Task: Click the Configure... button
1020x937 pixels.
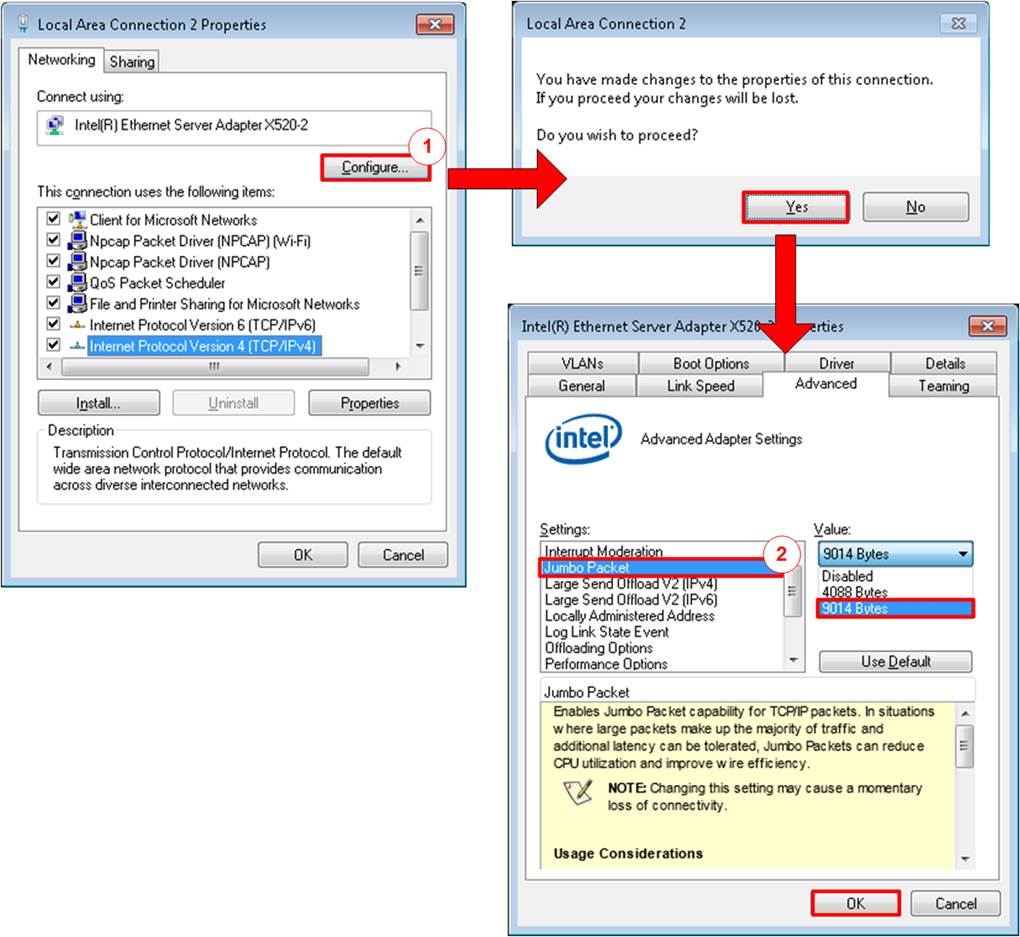Action: pos(375,167)
